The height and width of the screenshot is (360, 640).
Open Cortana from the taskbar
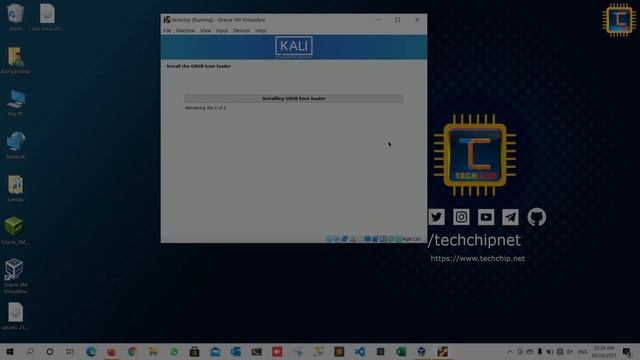click(x=50, y=351)
